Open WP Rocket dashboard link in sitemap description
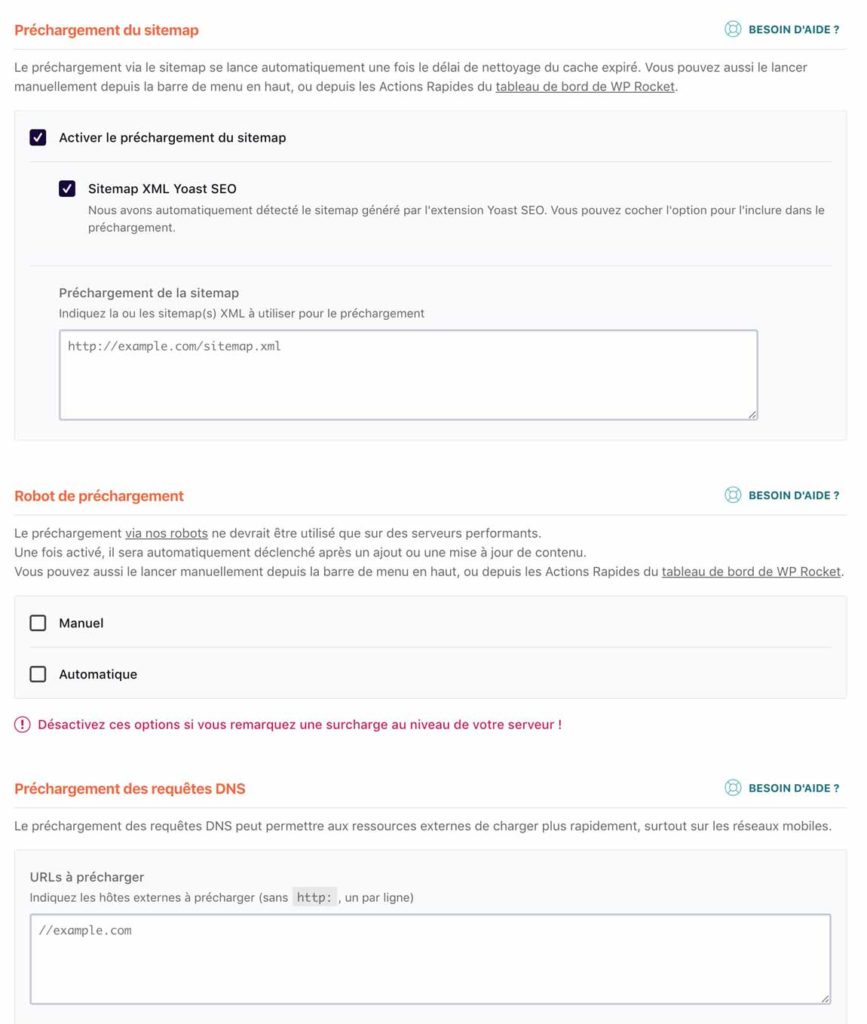 (x=586, y=86)
